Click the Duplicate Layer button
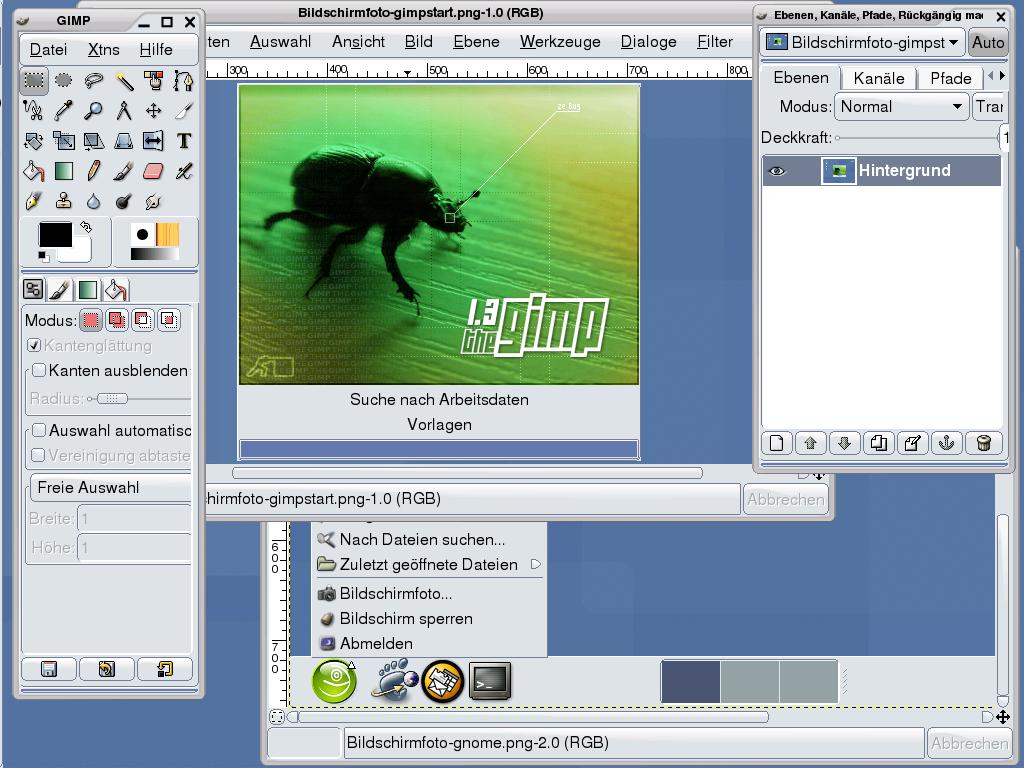Viewport: 1024px width, 768px height. tap(878, 443)
